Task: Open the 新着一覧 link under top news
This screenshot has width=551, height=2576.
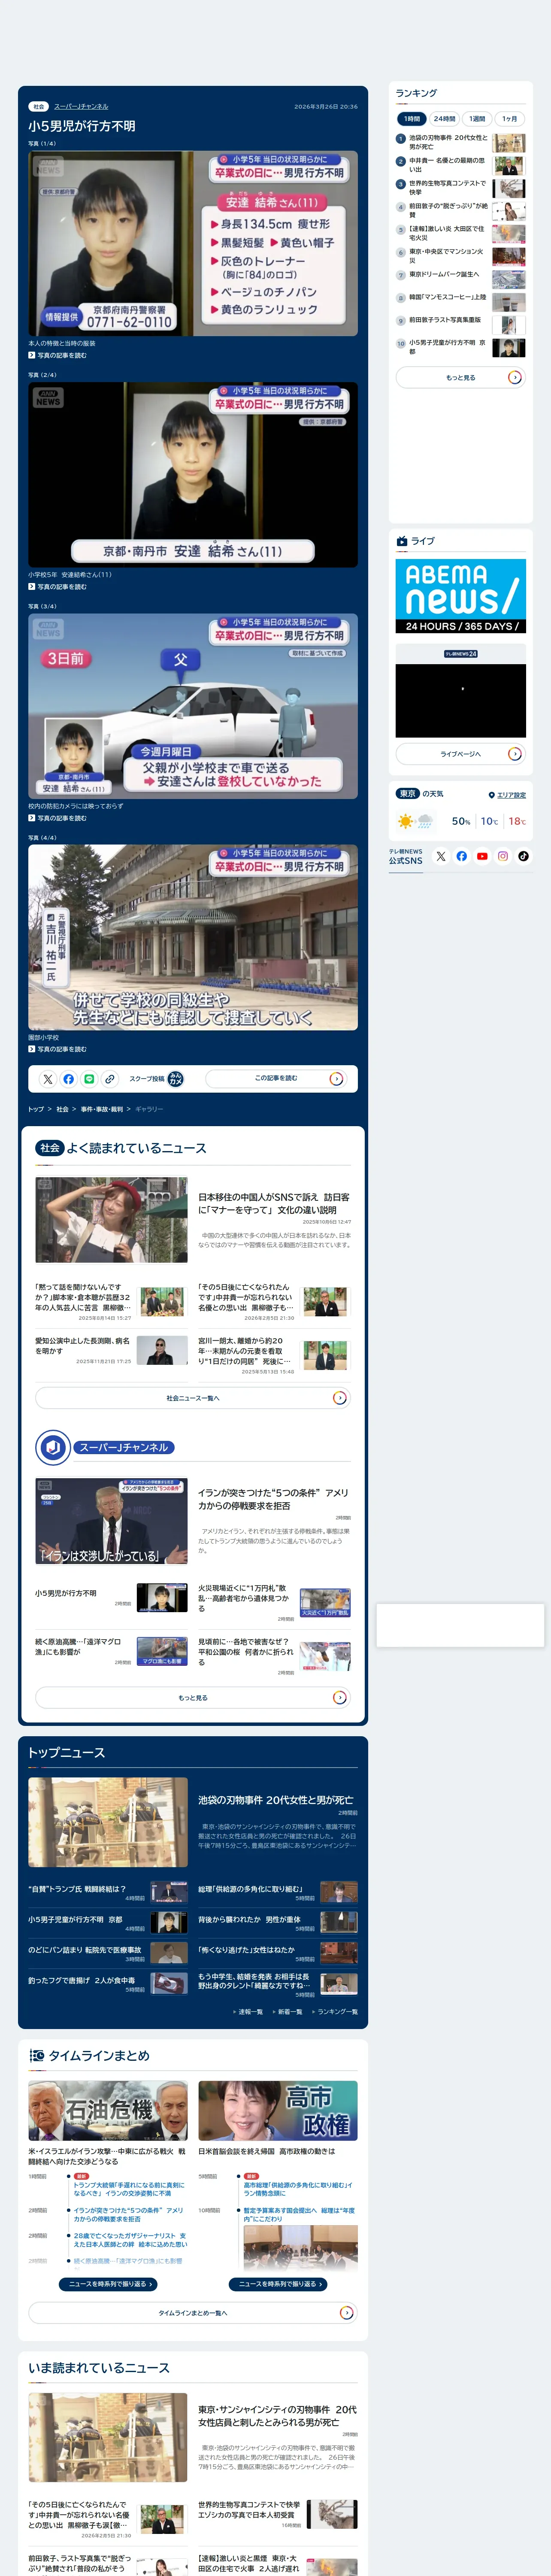Action: [288, 2012]
